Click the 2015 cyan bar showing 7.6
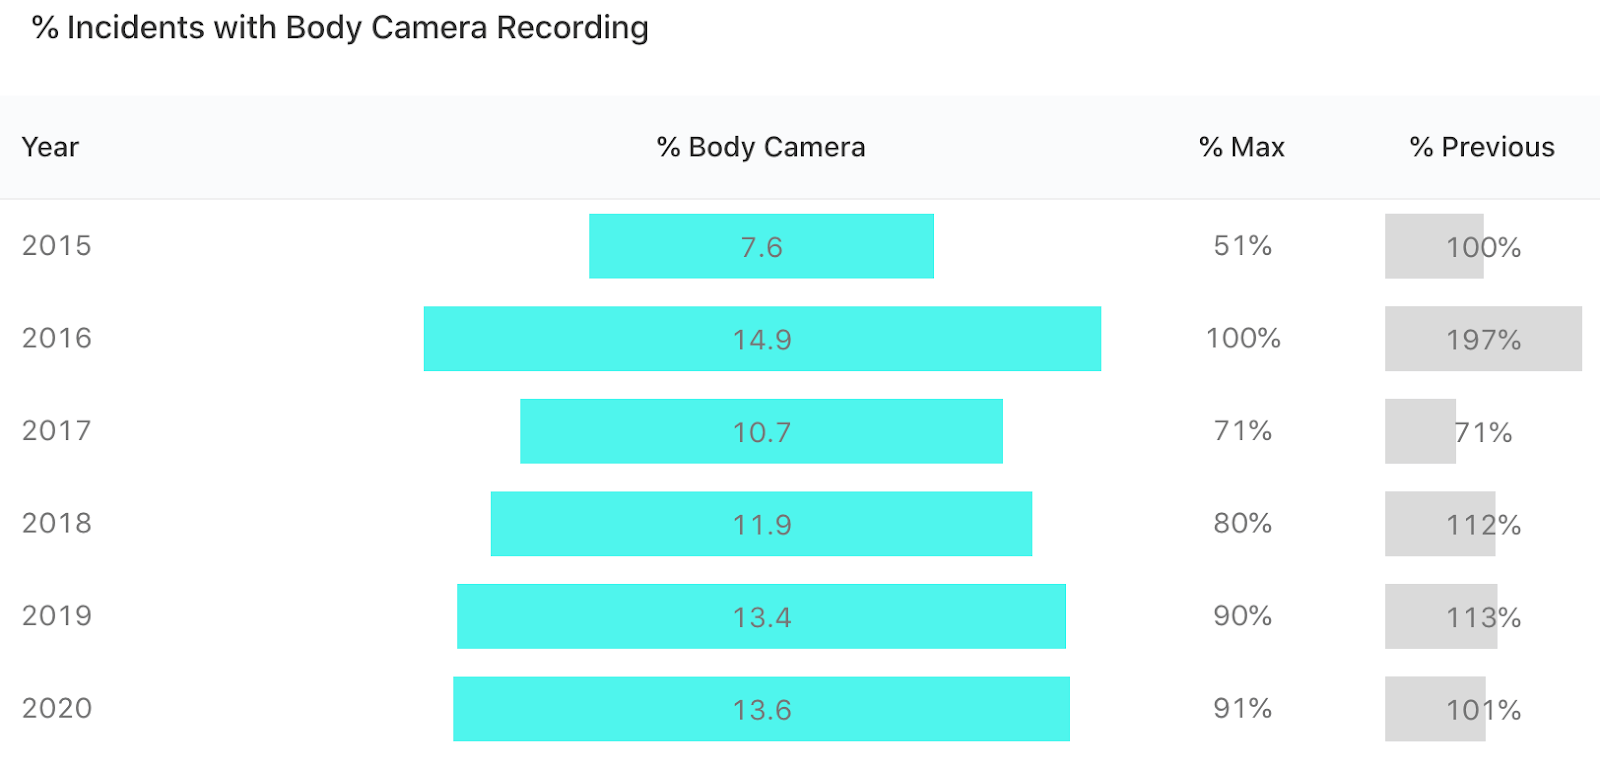This screenshot has height=768, width=1600. 761,246
